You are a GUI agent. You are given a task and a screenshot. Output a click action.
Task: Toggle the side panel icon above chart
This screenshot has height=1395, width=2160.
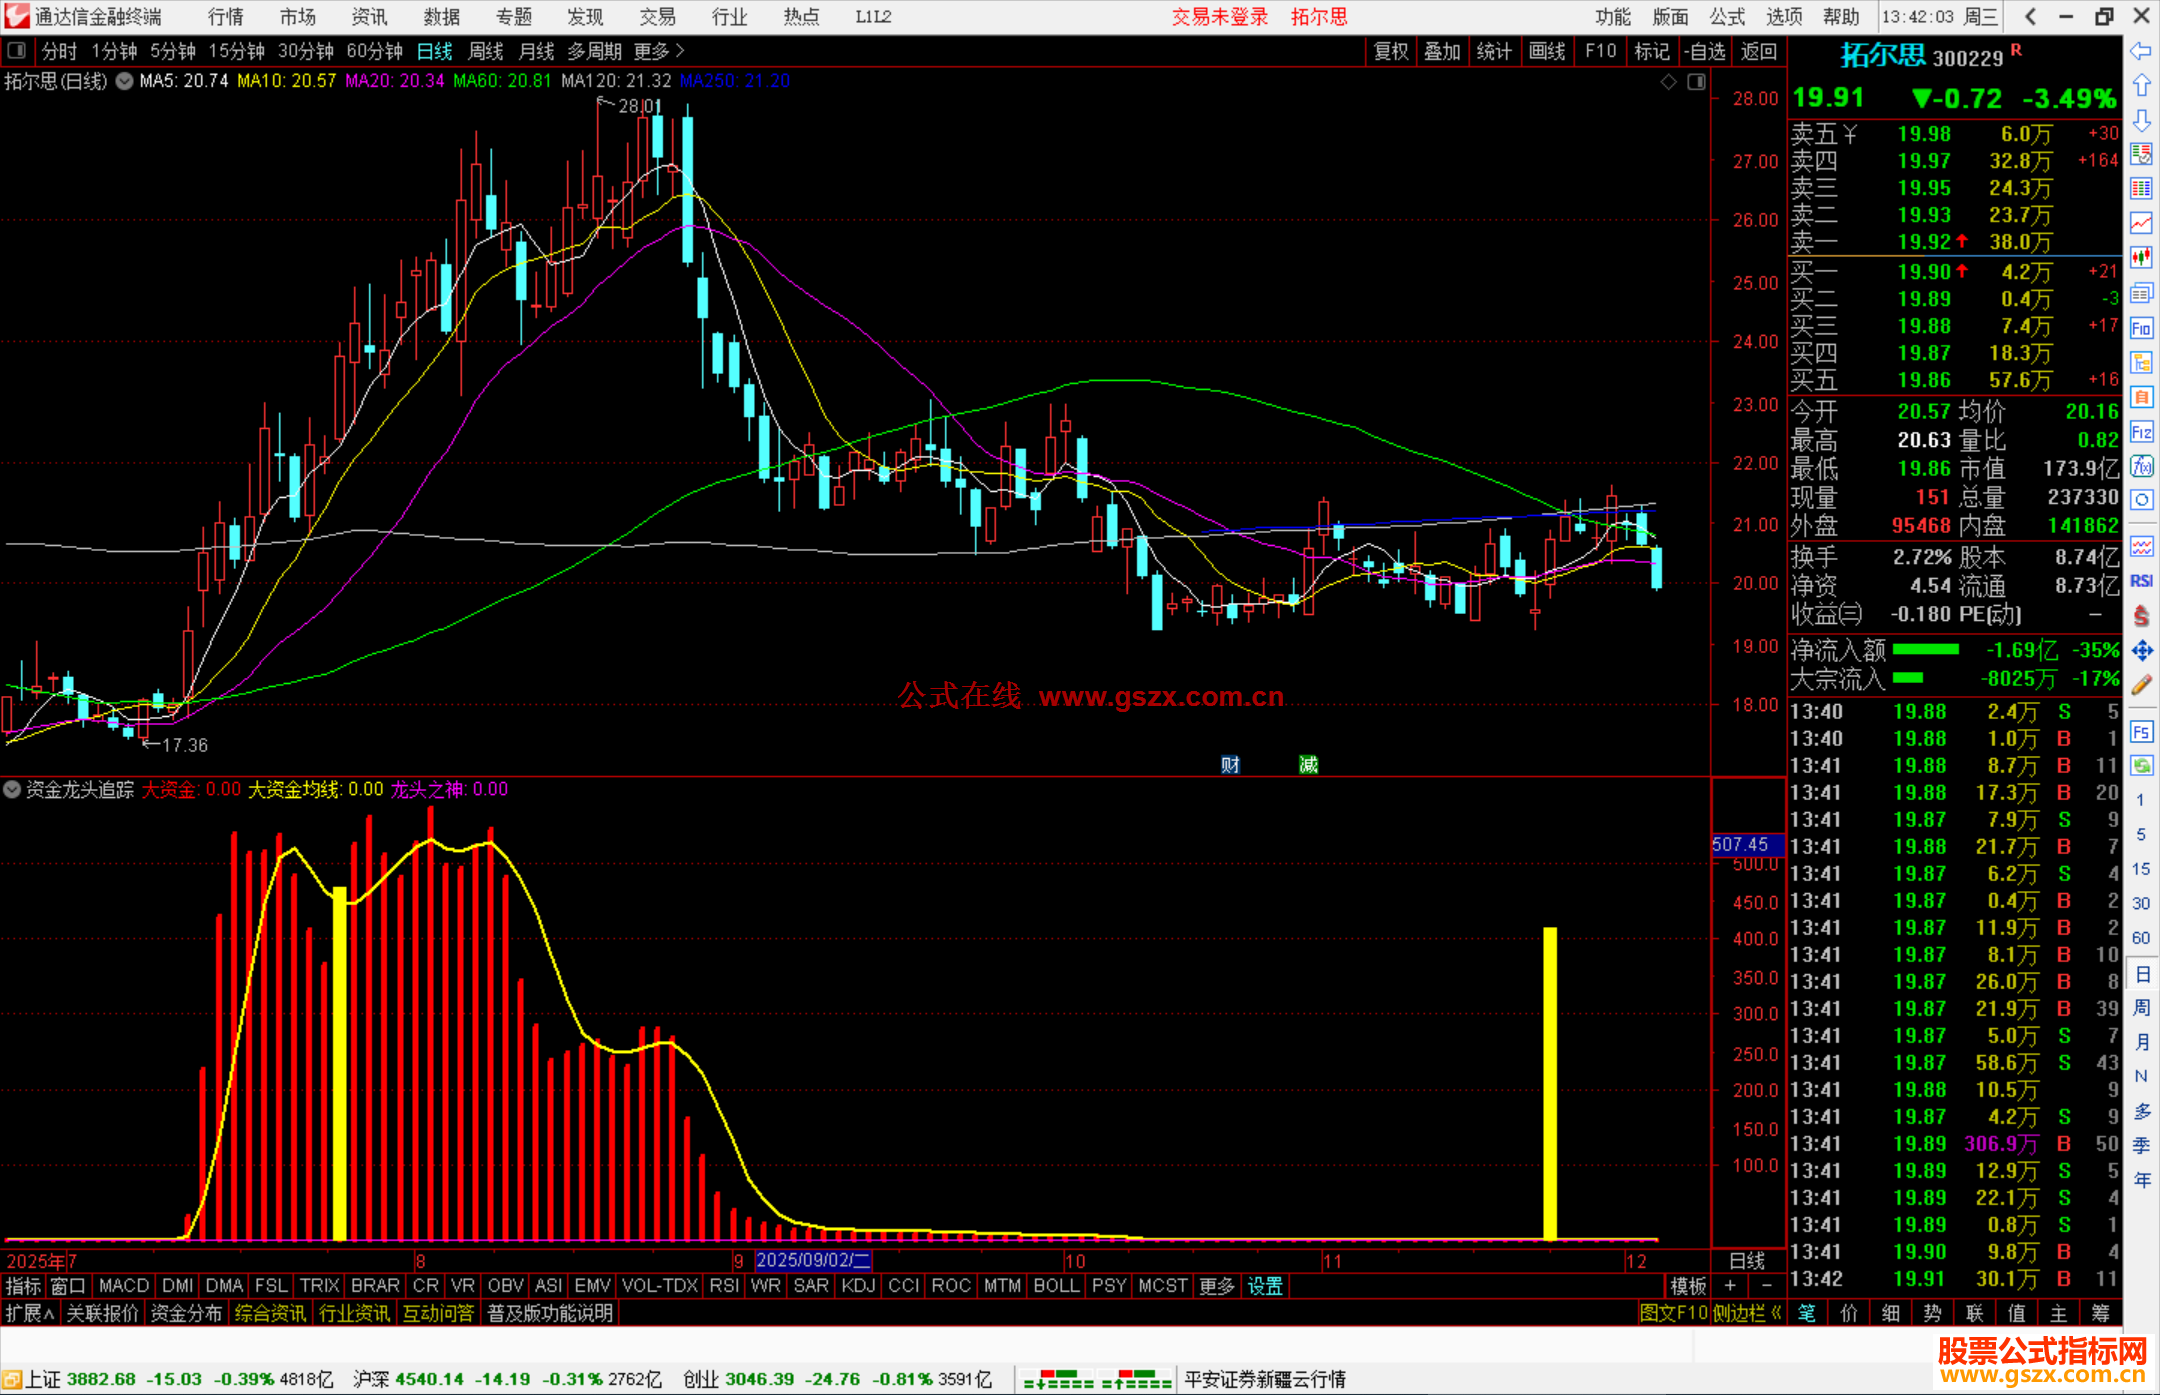(1697, 82)
